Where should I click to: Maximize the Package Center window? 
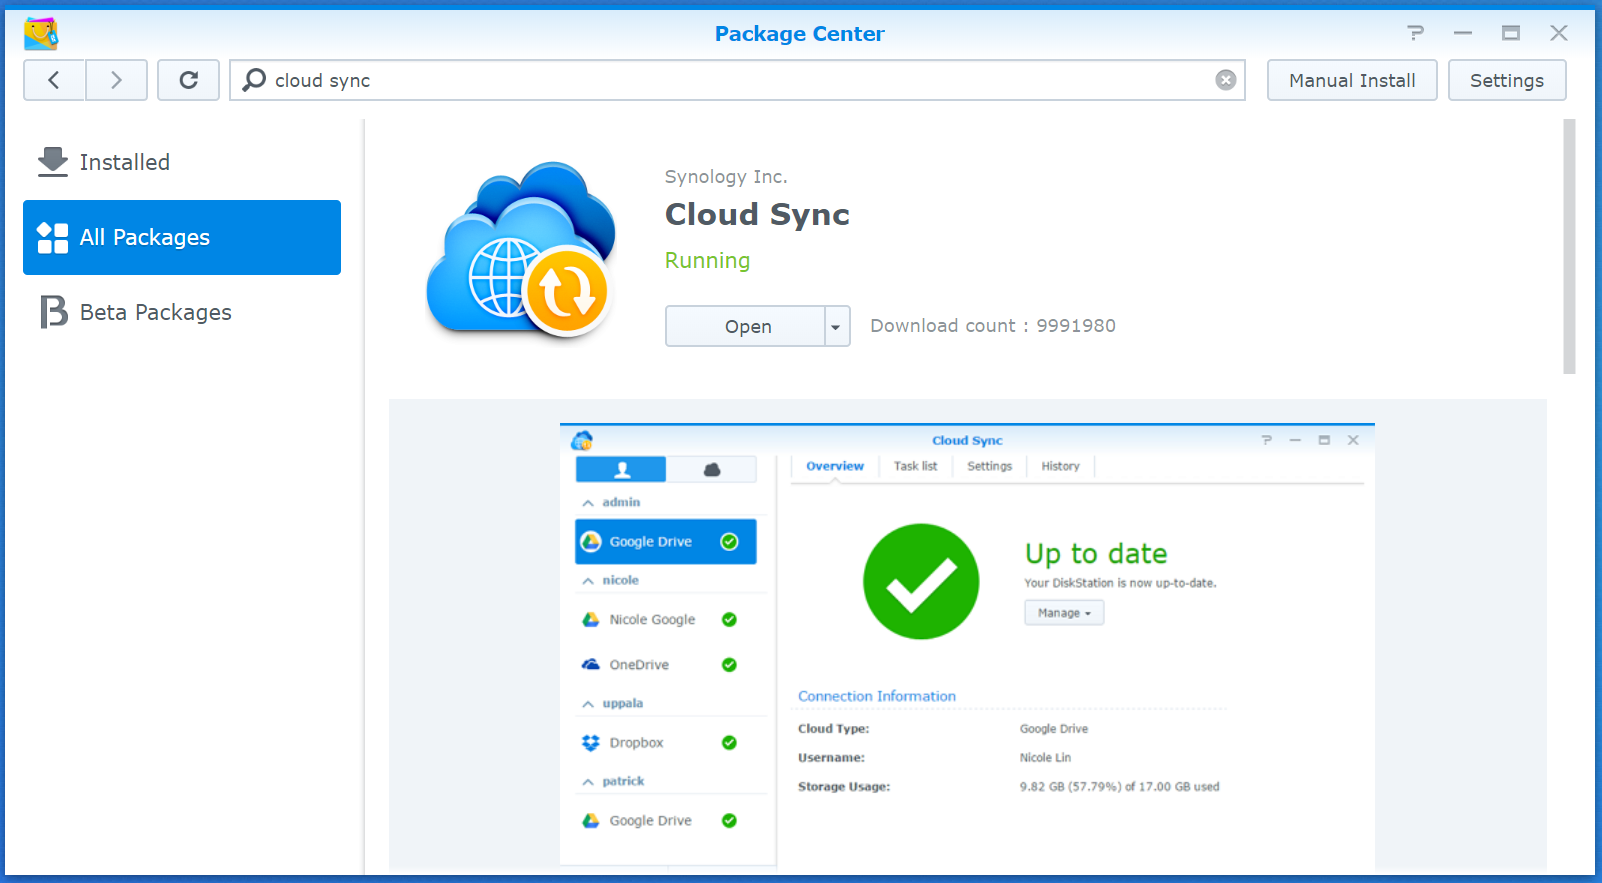tap(1510, 33)
